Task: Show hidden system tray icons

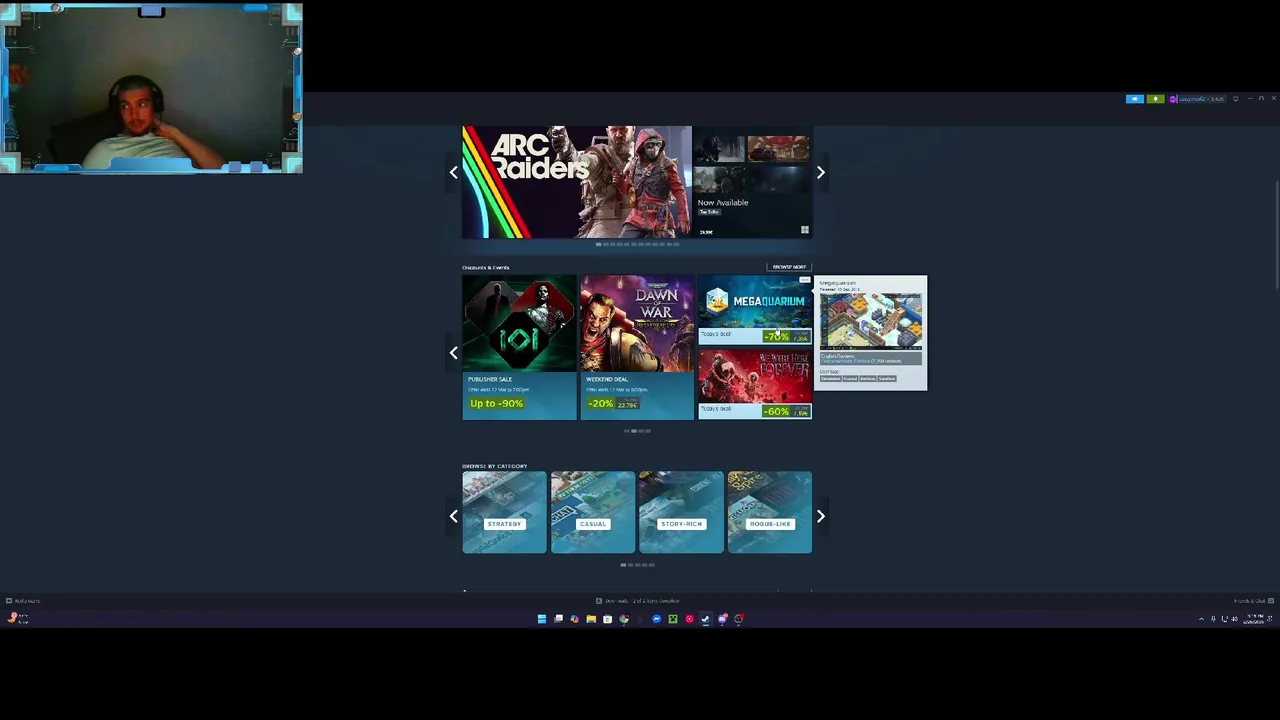Action: [1201, 619]
